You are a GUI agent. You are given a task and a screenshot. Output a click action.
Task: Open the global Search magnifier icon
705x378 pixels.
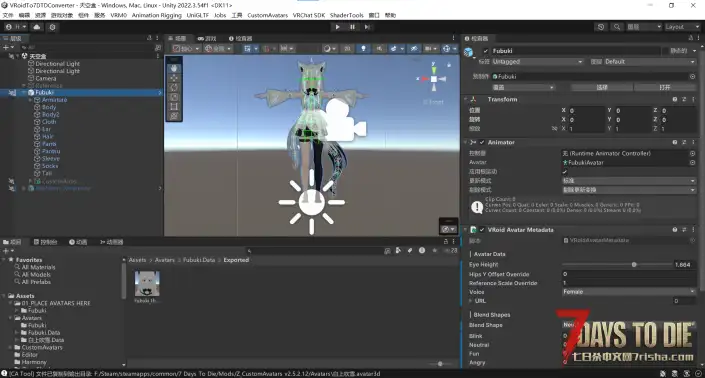tap(617, 27)
